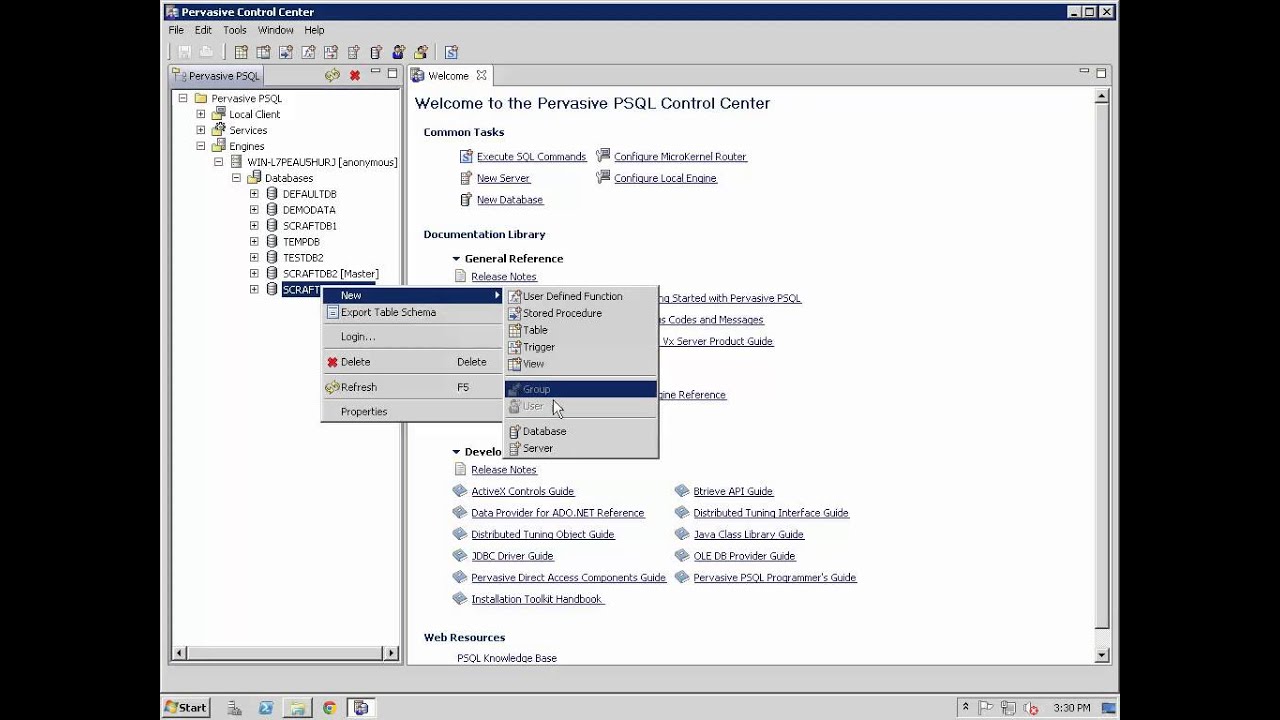This screenshot has height=720, width=1280.
Task: Click the Explorer folder icon in the taskbar
Action: coord(297,707)
